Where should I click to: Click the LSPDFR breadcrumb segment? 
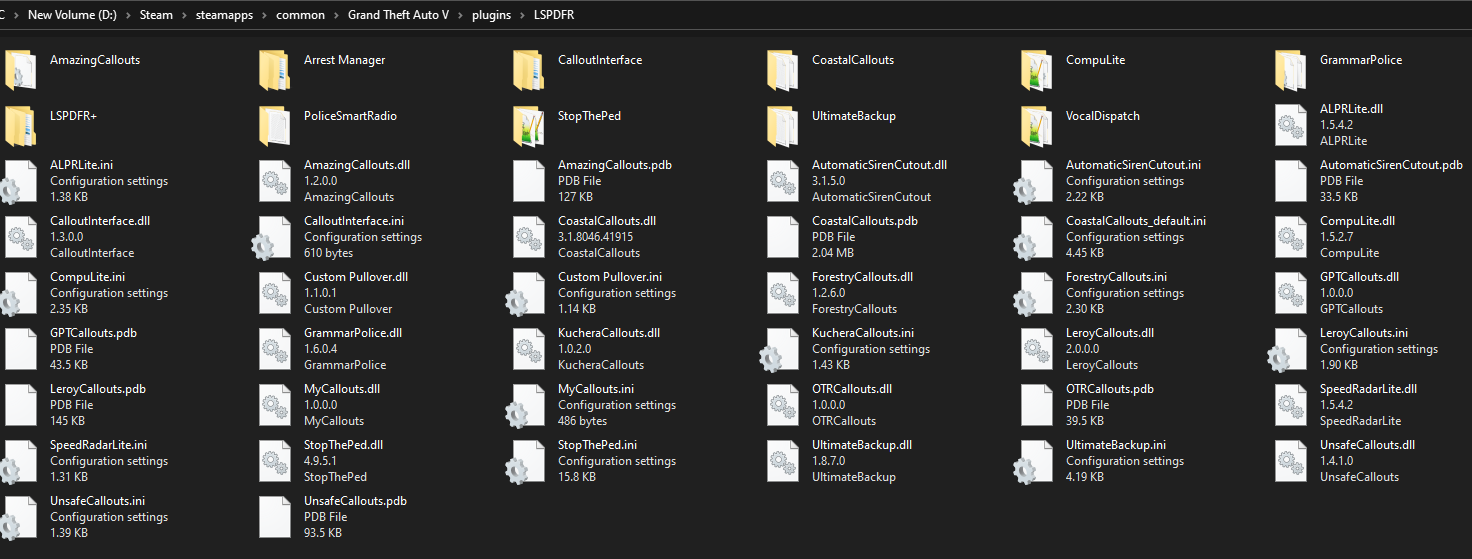click(556, 15)
